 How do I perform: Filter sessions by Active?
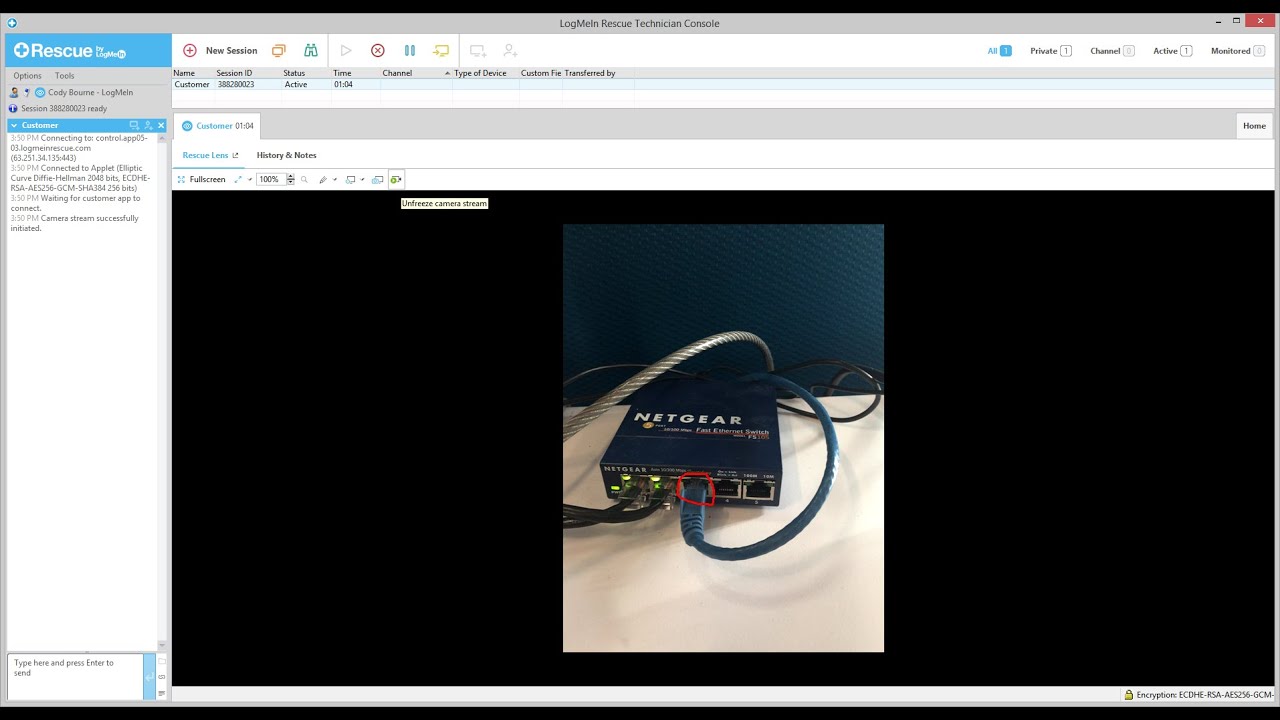[x=1172, y=51]
